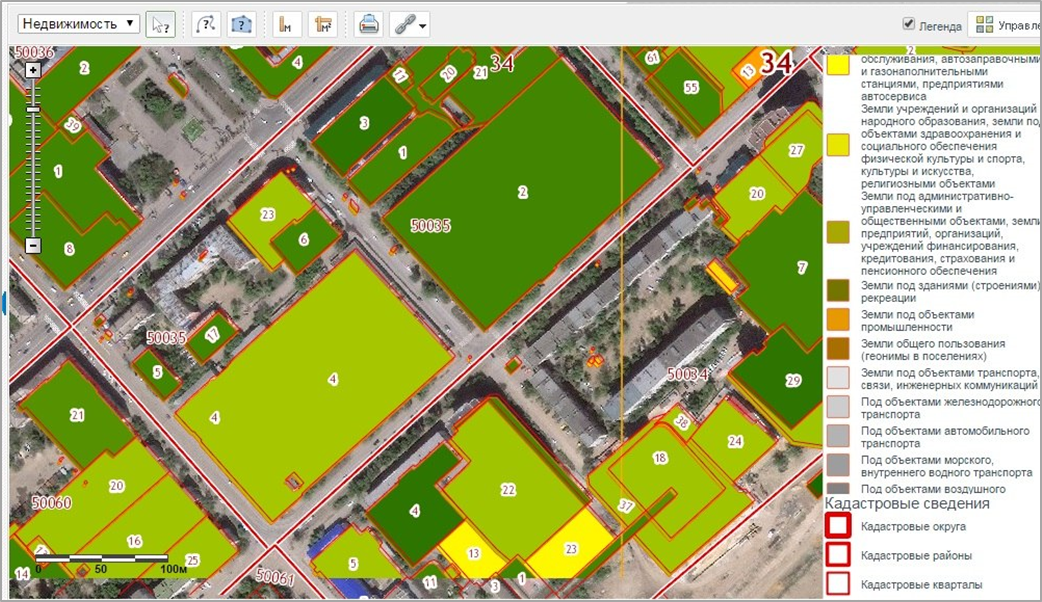Click the Под объектами автомобильного транспорта swatch

[838, 436]
